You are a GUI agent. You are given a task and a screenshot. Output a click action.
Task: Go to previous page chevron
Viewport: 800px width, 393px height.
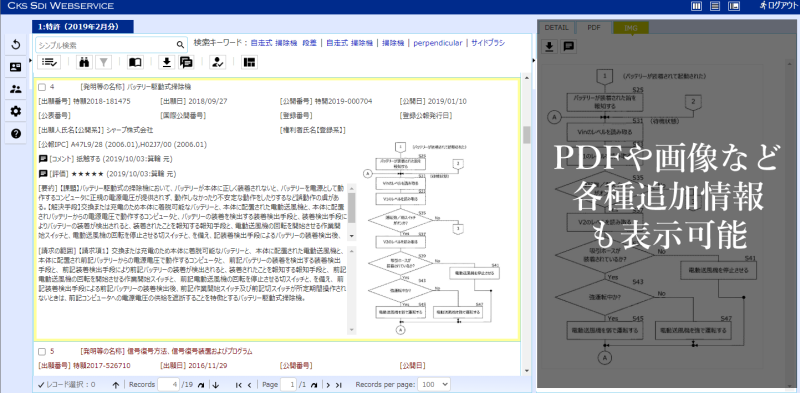249,385
